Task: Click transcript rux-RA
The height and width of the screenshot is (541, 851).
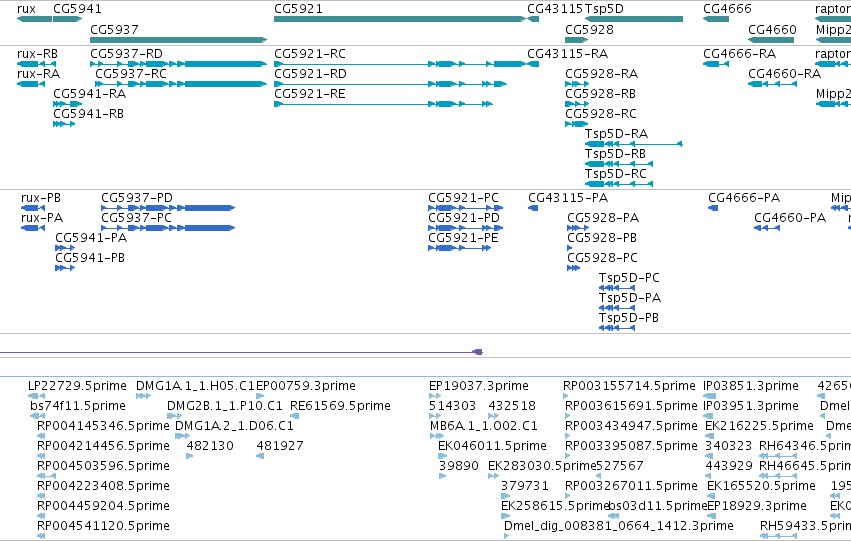Action: (31, 84)
